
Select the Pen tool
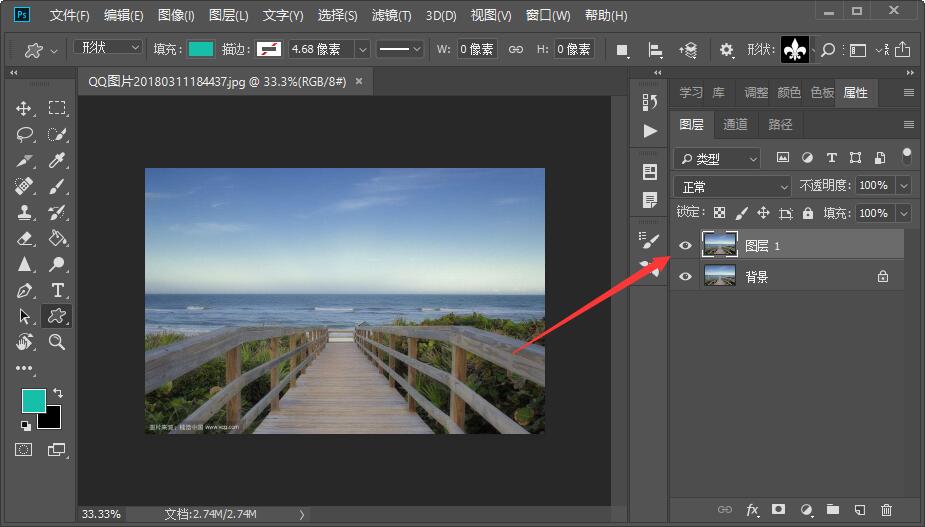point(24,290)
